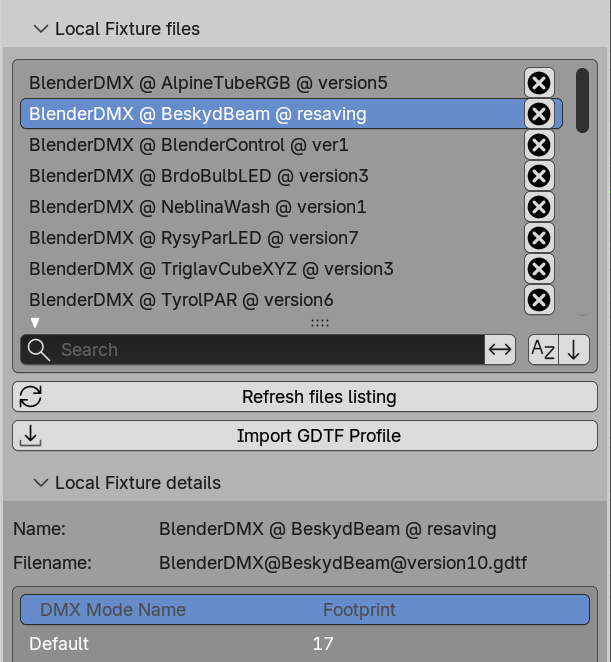The height and width of the screenshot is (662, 611).
Task: Click the magnifier icon in search box
Action: coord(38,350)
